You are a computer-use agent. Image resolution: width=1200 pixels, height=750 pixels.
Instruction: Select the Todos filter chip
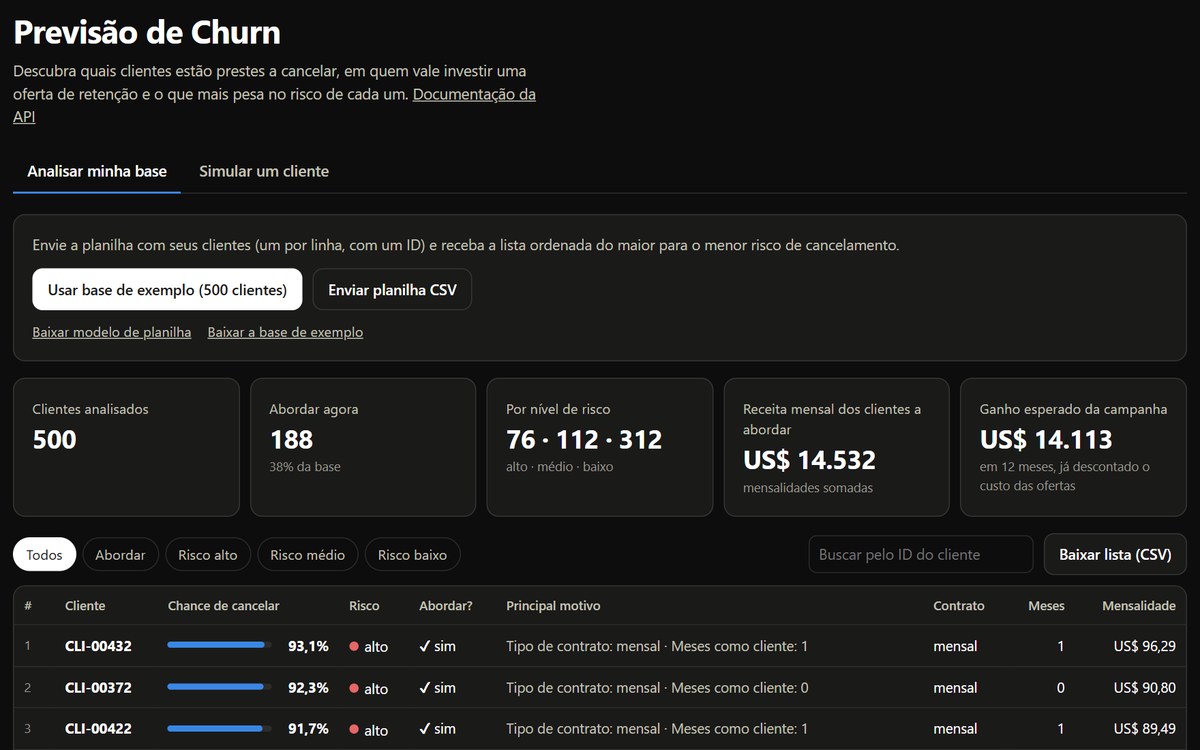[x=44, y=555]
